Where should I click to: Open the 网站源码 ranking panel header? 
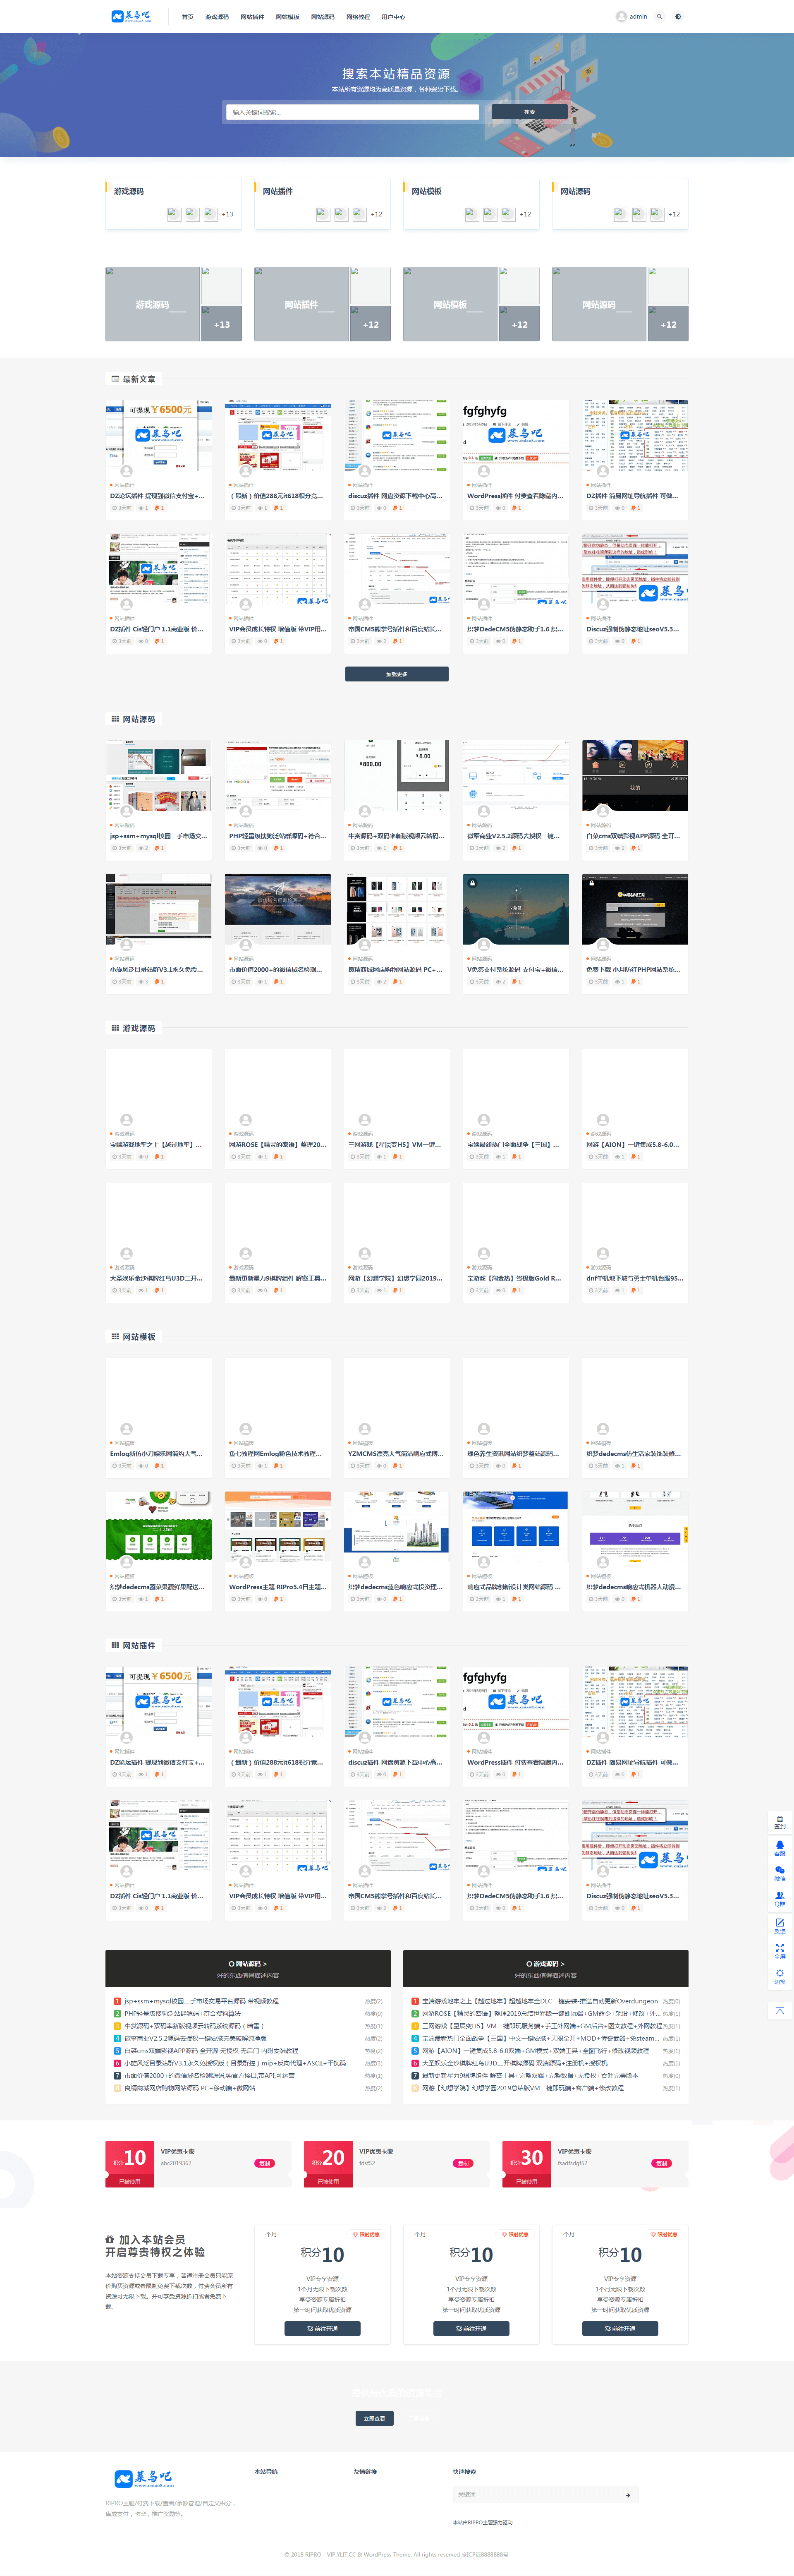[248, 1968]
